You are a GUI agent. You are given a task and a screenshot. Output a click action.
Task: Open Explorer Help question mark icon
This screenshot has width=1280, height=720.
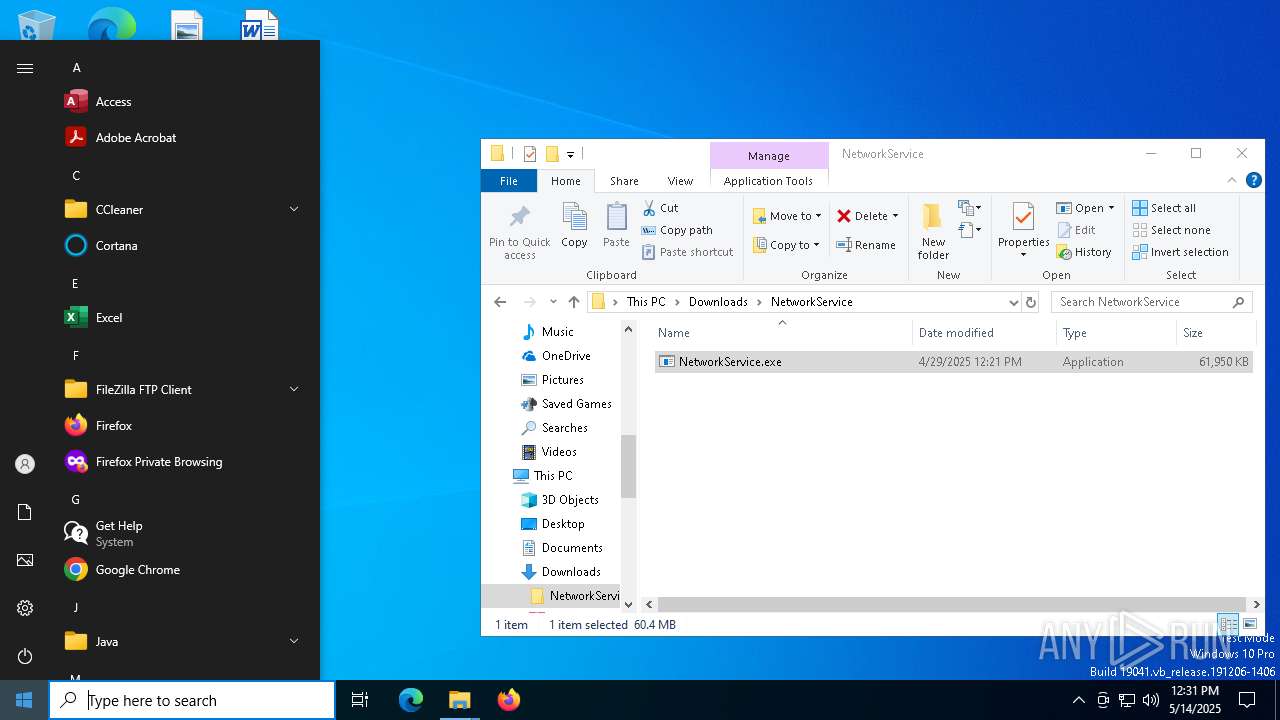coord(1254,181)
